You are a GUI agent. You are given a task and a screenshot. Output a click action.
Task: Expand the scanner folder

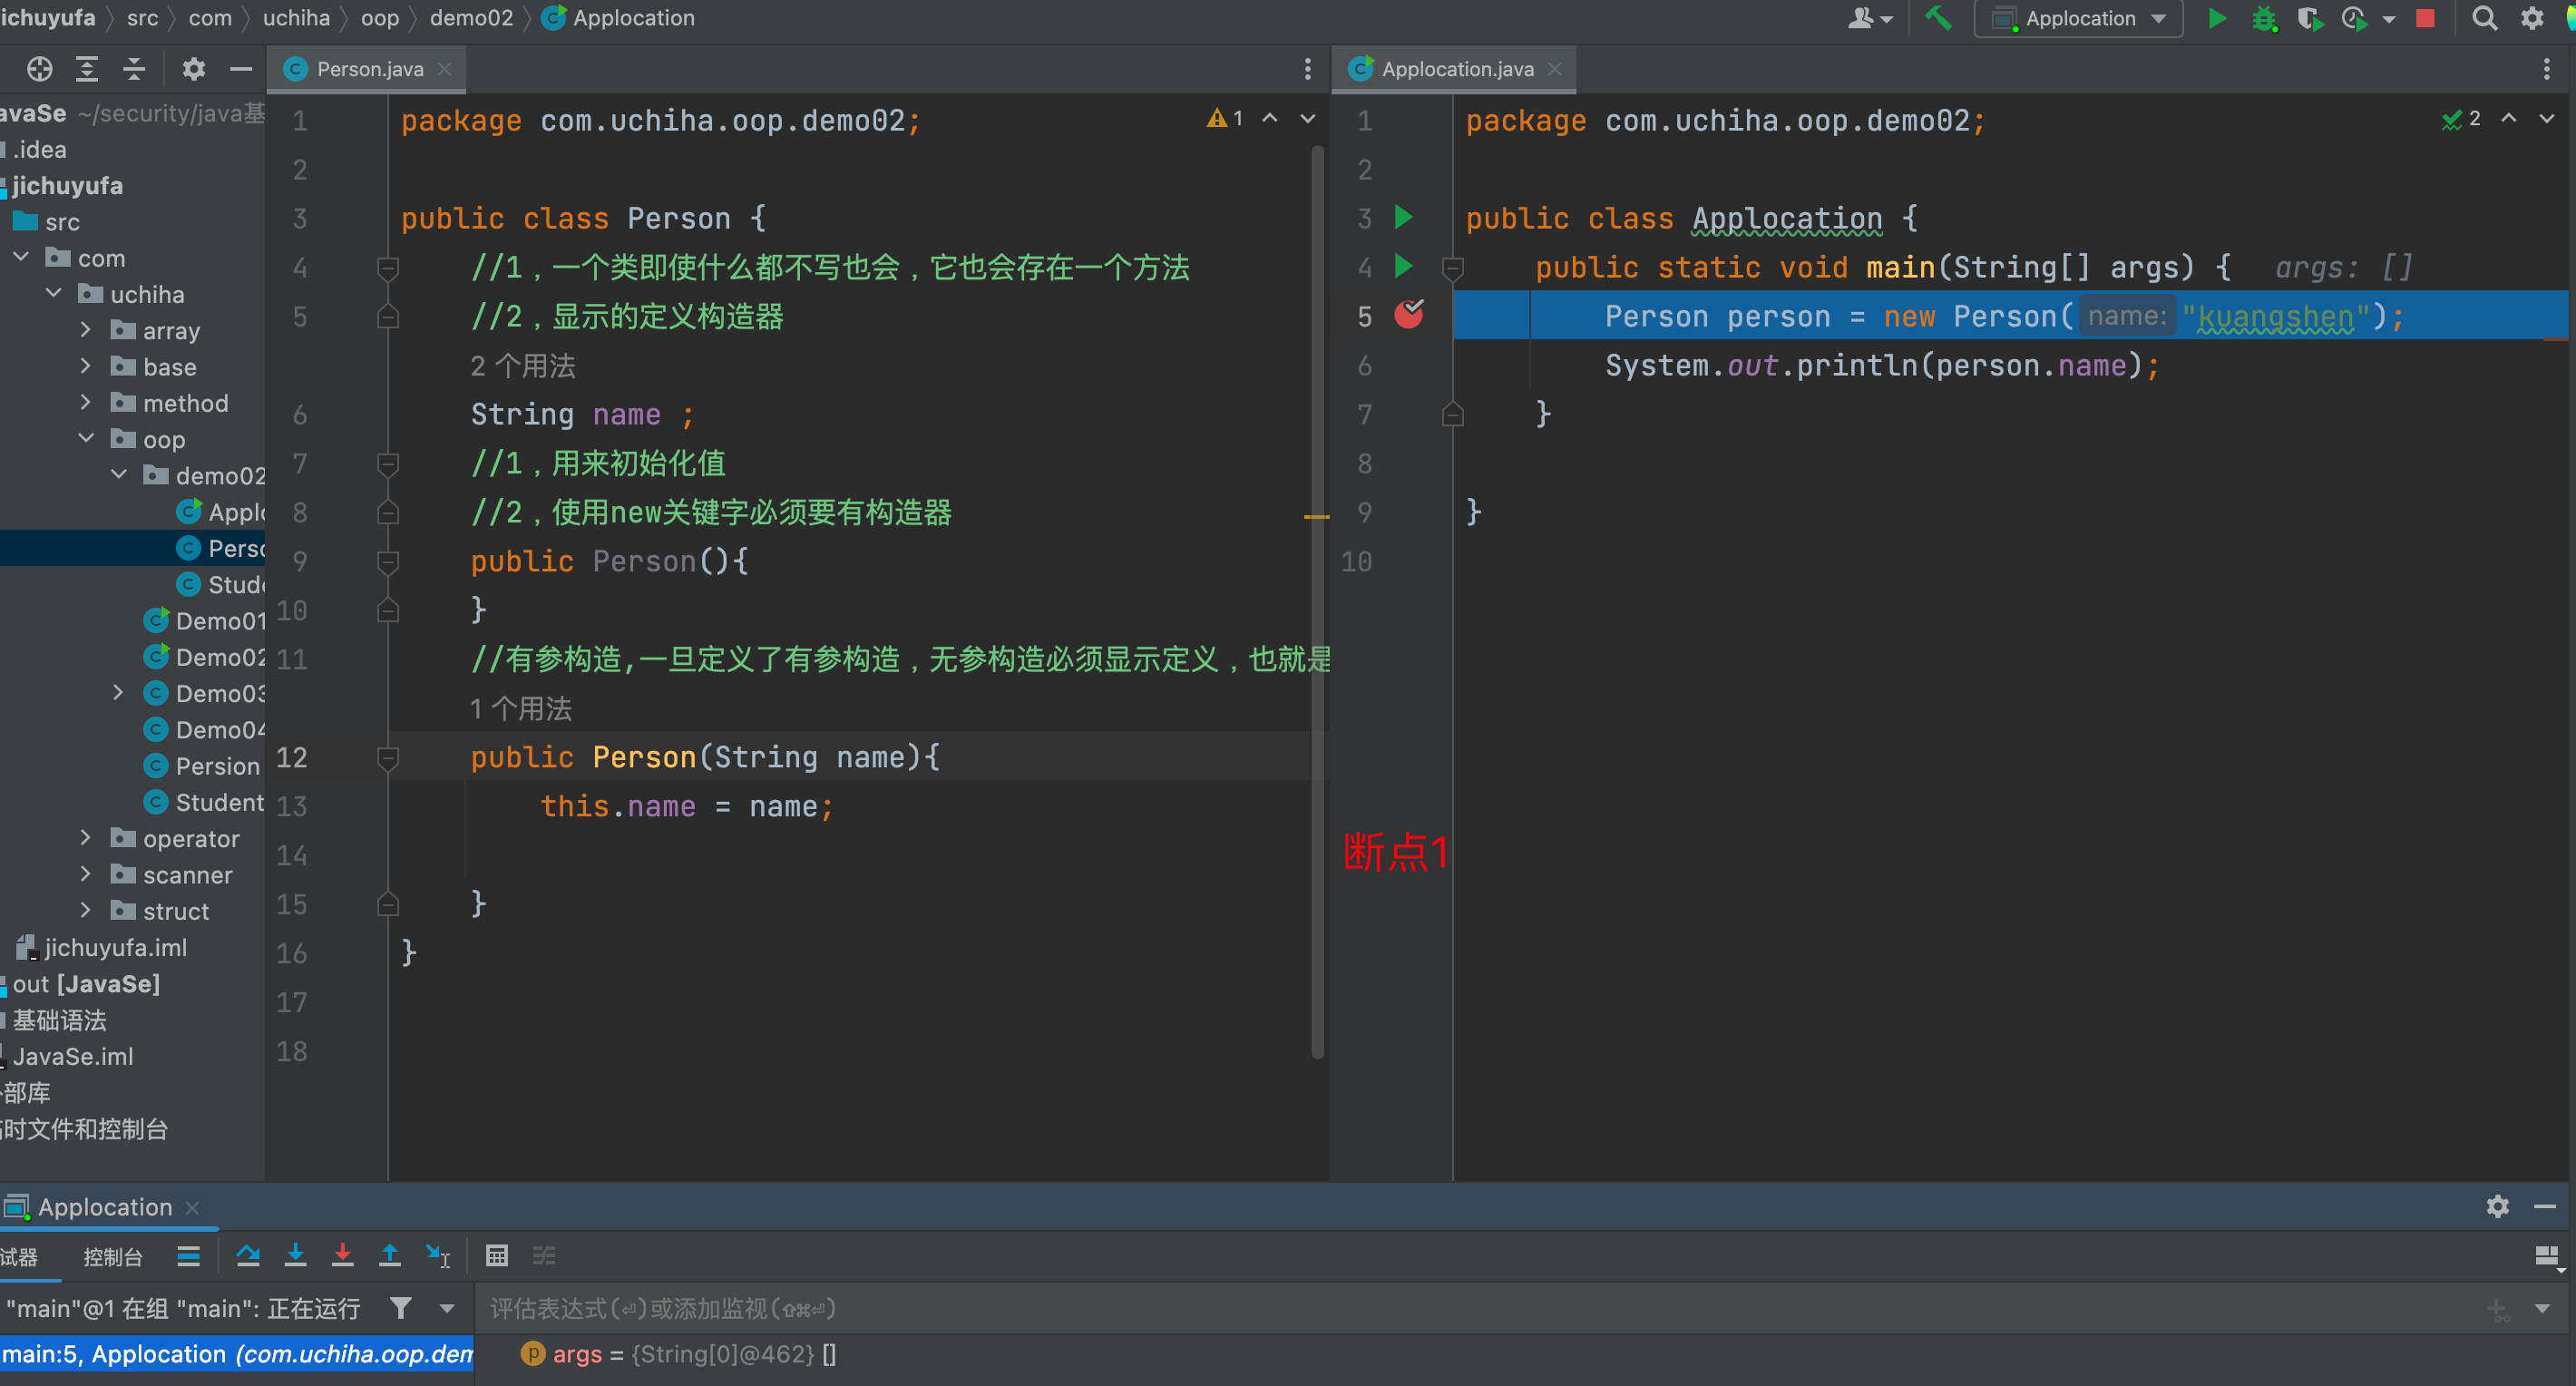tap(86, 874)
